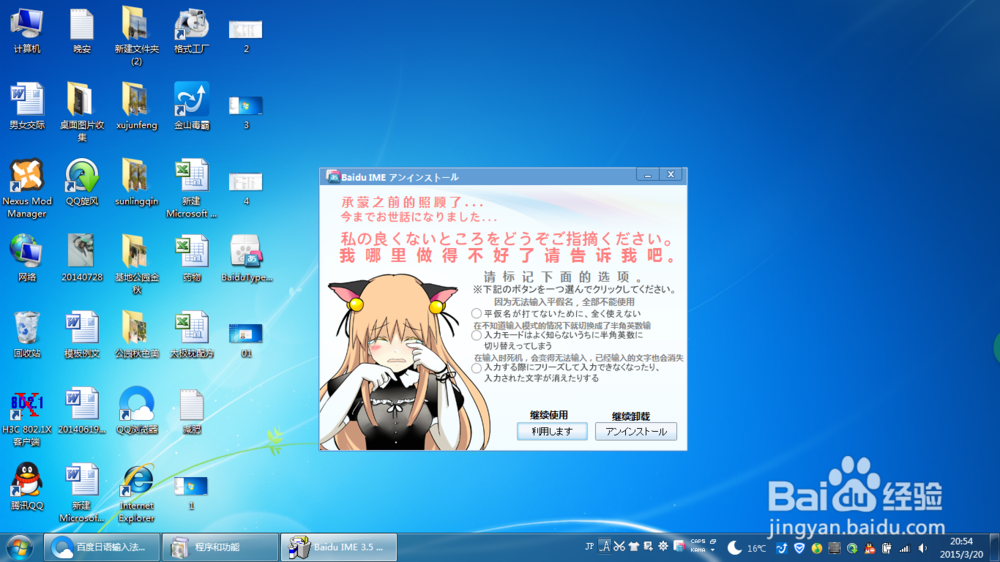Select desktop thumbnail file named 2
1000x562 pixels.
[246, 36]
